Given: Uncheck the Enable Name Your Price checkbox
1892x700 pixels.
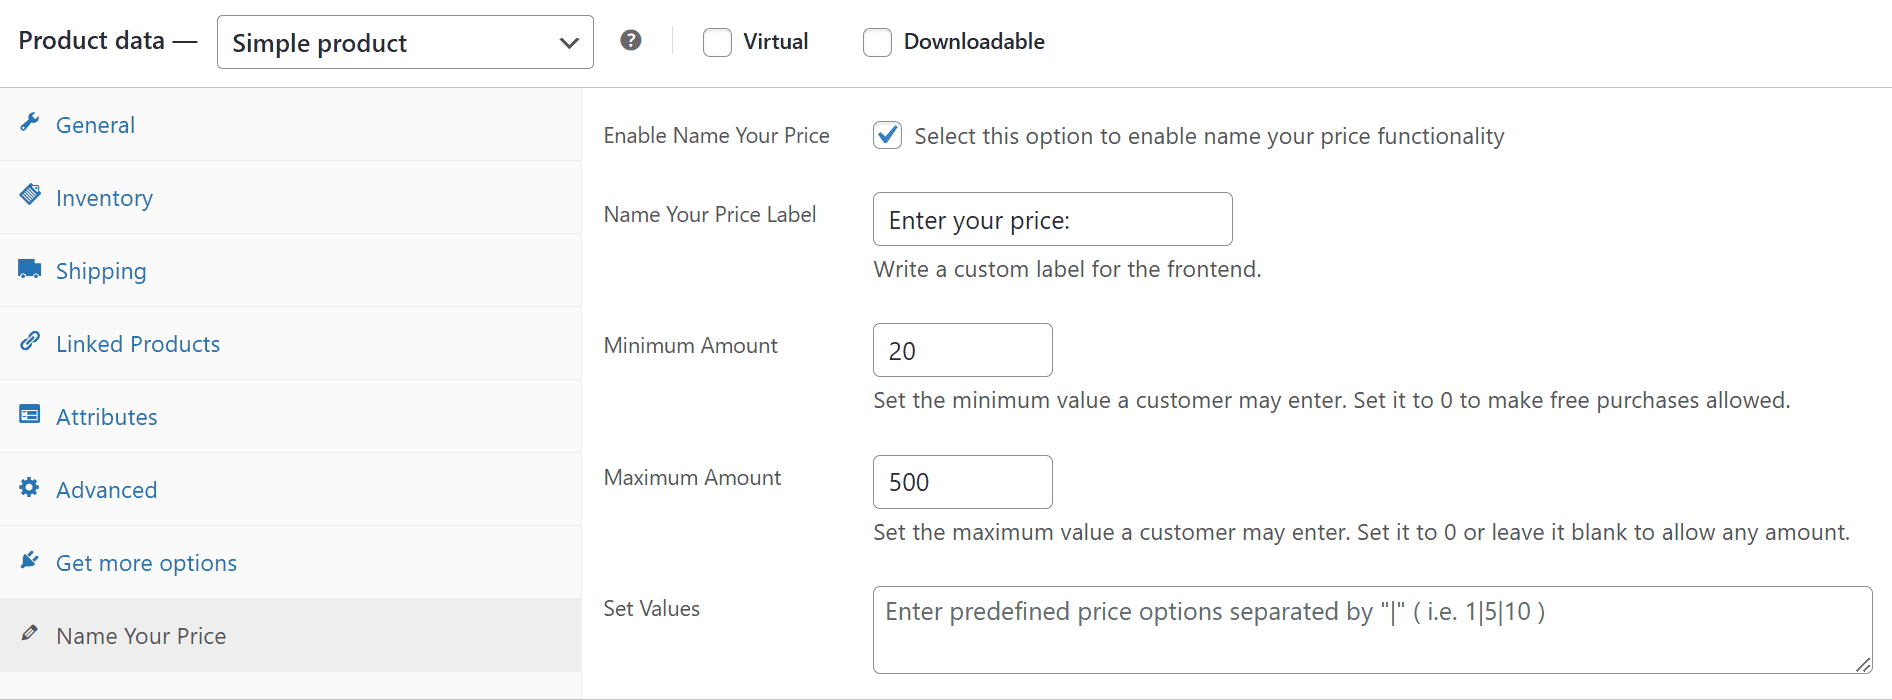Looking at the screenshot, I should (887, 135).
